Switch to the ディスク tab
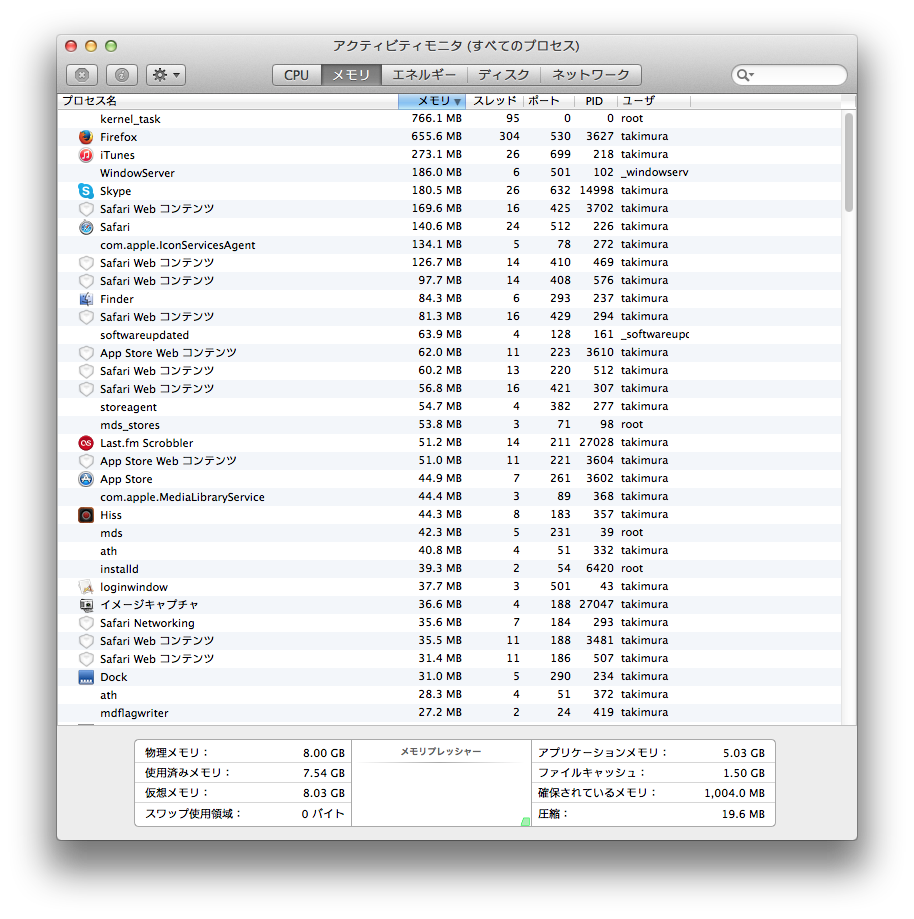The image size is (914, 919). pos(504,75)
